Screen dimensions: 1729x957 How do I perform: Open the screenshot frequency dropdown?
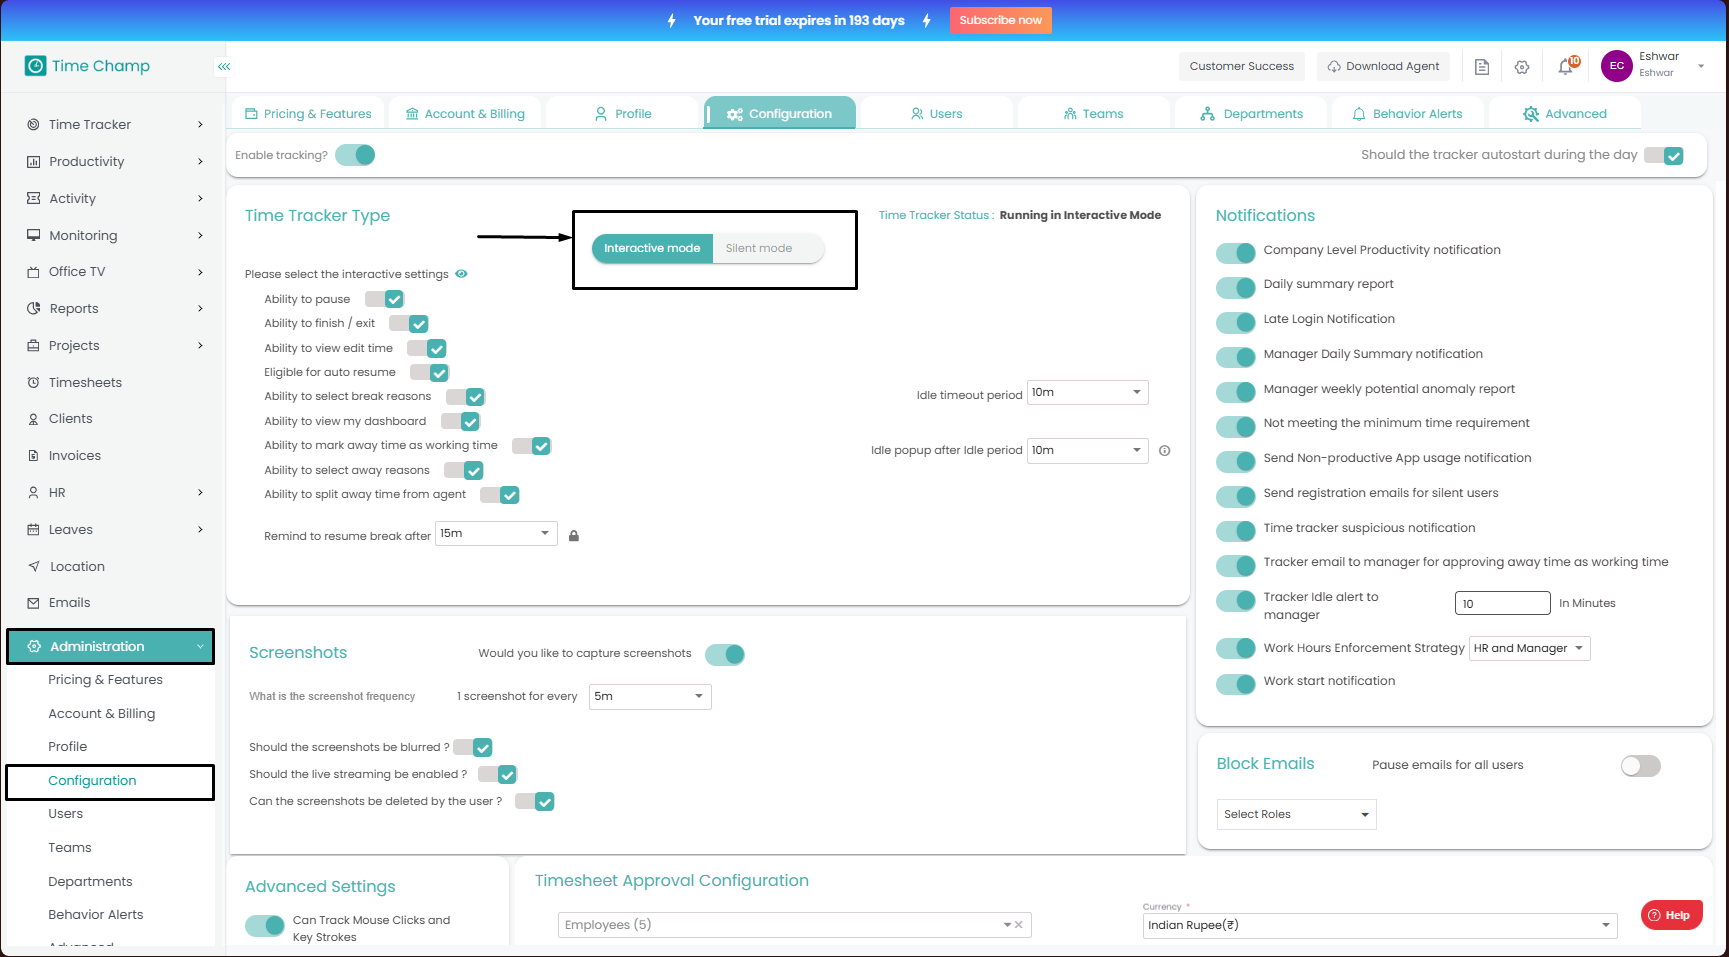[x=650, y=697]
